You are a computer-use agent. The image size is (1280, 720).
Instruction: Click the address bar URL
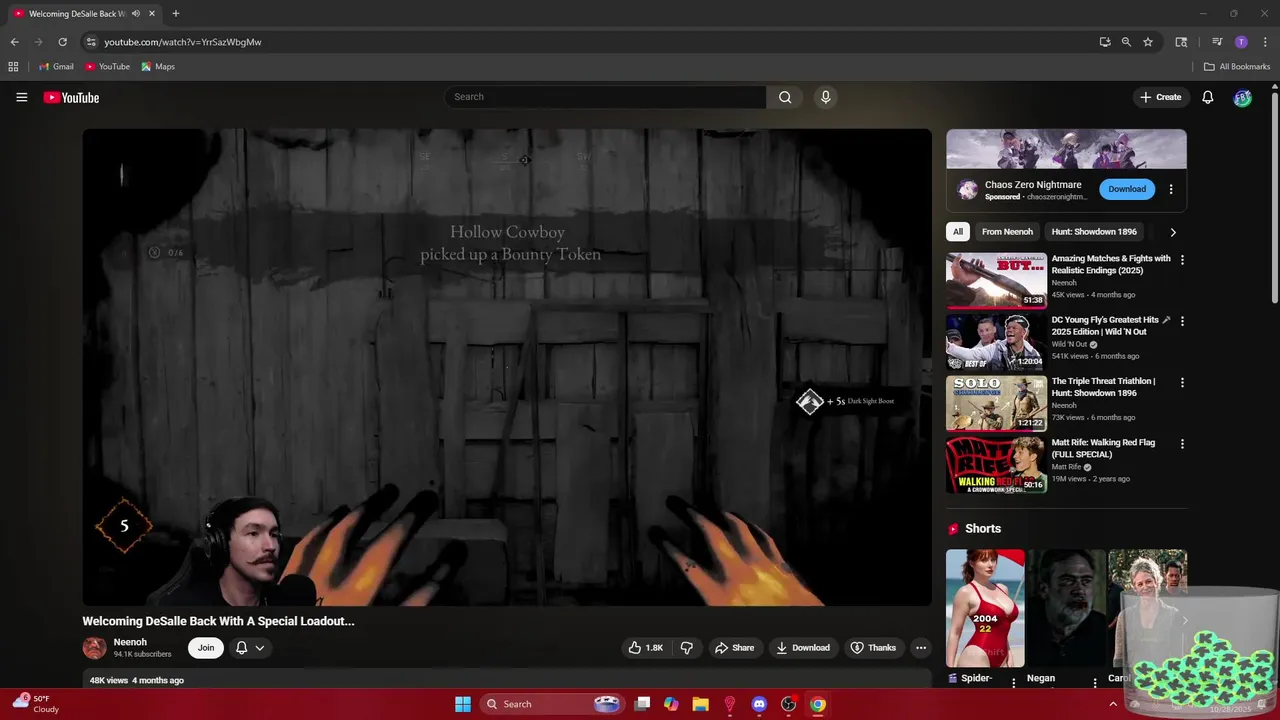[x=183, y=42]
